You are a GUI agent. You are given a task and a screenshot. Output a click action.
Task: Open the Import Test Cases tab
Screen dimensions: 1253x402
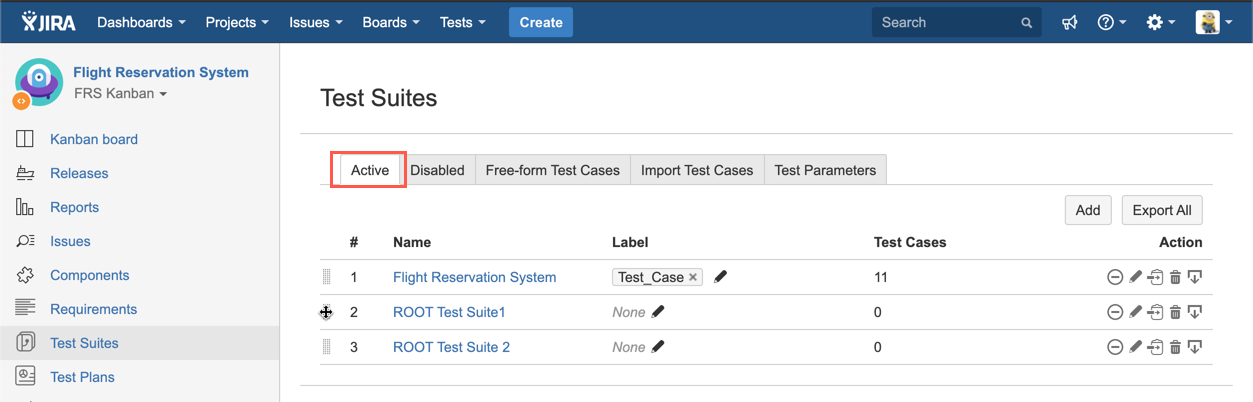tap(697, 170)
